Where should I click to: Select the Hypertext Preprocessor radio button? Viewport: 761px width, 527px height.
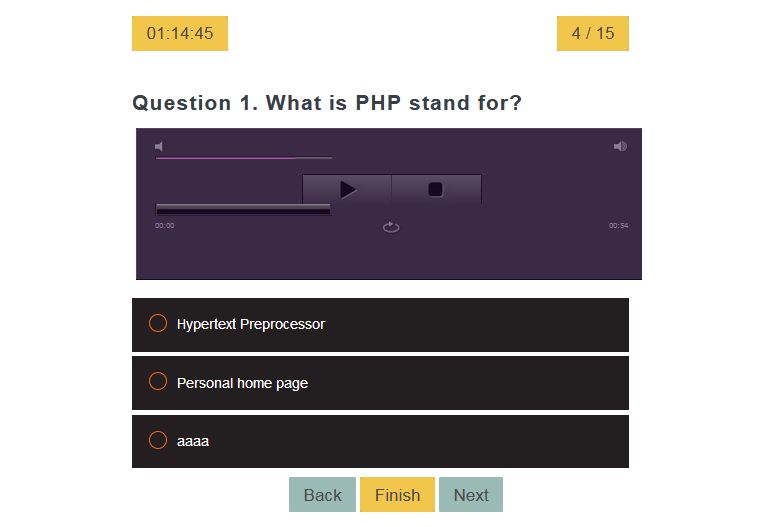pyautogui.click(x=157, y=323)
